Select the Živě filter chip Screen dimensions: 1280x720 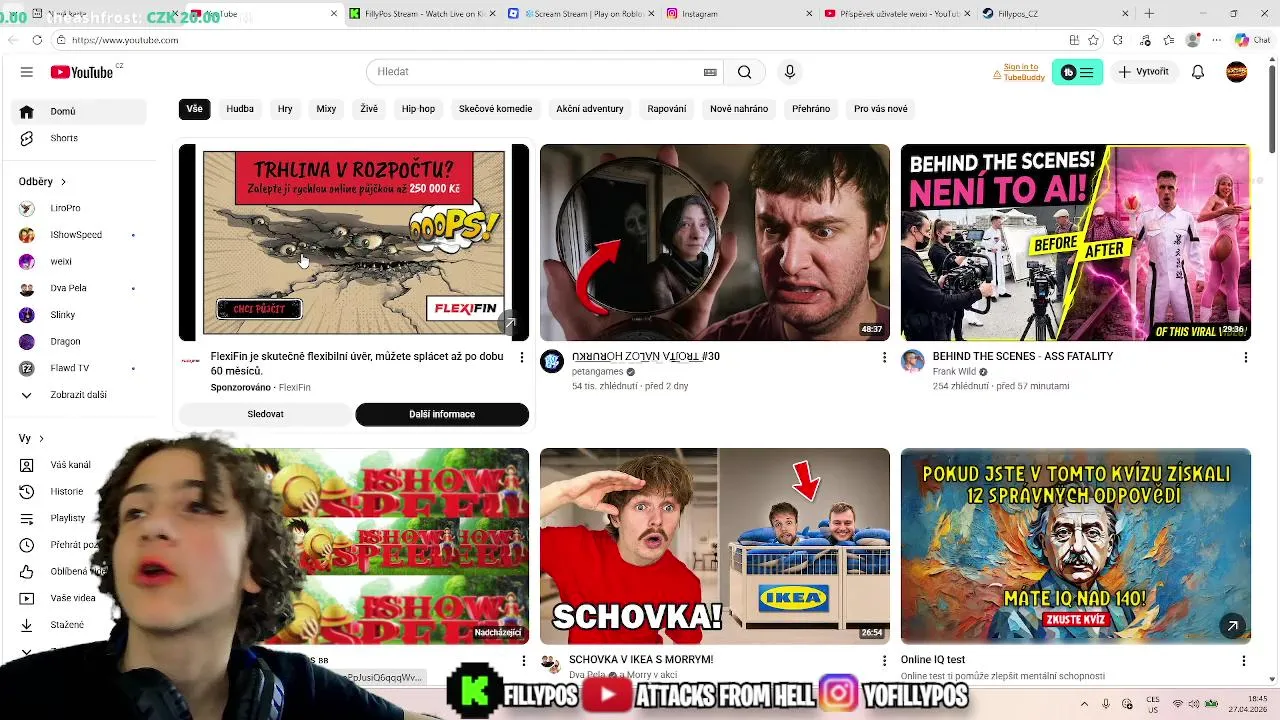click(x=369, y=109)
